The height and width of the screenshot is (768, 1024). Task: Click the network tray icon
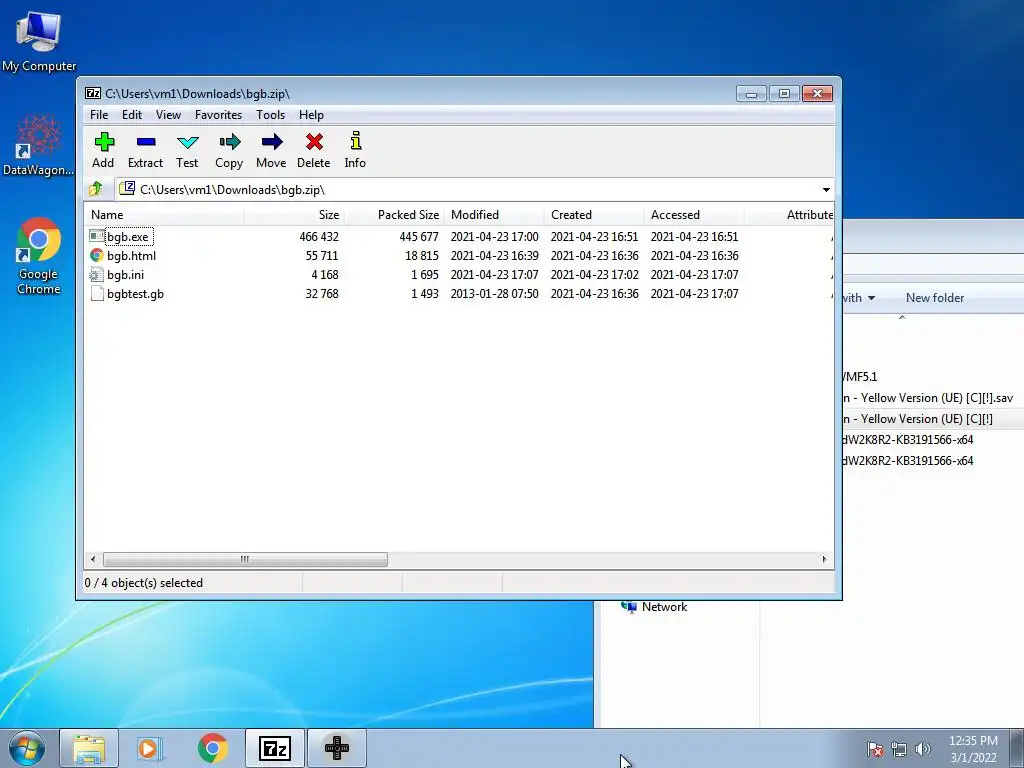[x=899, y=749]
